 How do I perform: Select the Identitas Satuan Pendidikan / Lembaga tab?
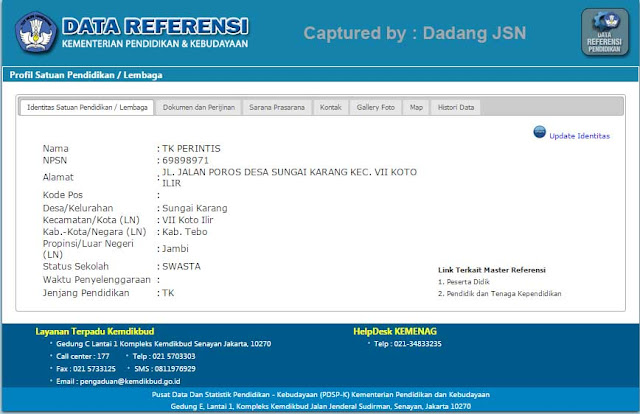point(87,107)
